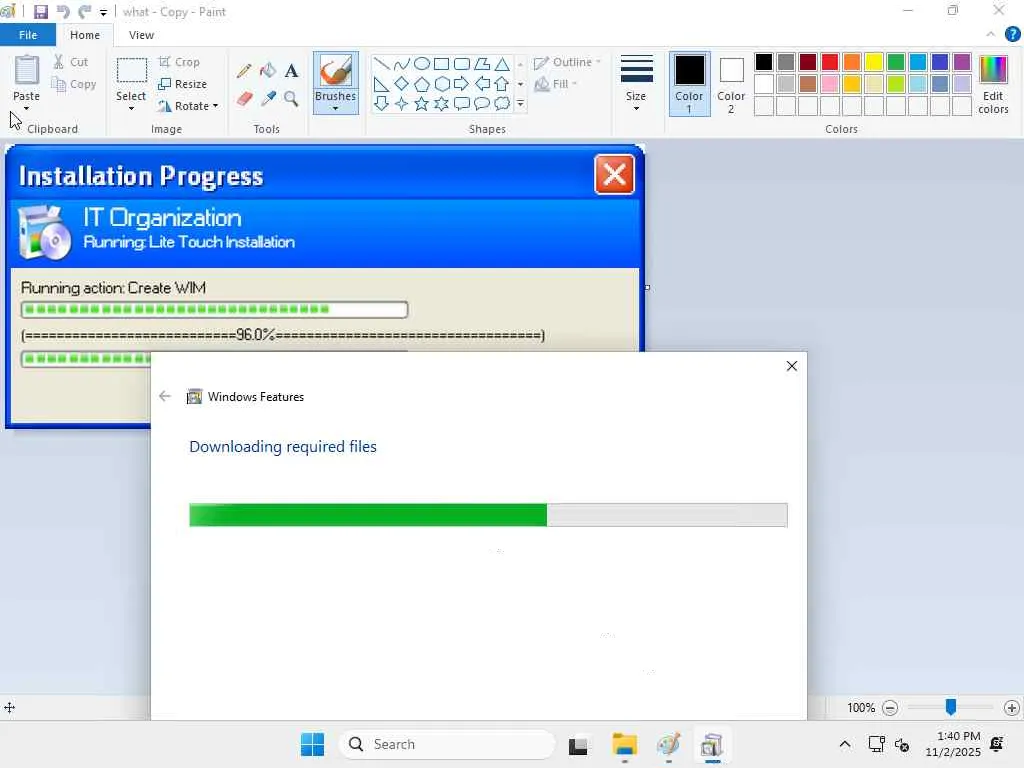Viewport: 1024px width, 768px height.
Task: Click the Crop button
Action: [x=179, y=62]
